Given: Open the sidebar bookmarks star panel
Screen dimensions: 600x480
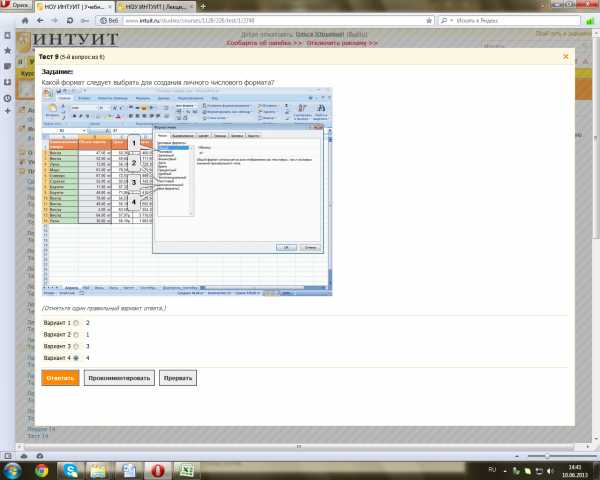Looking at the screenshot, I should [7, 50].
